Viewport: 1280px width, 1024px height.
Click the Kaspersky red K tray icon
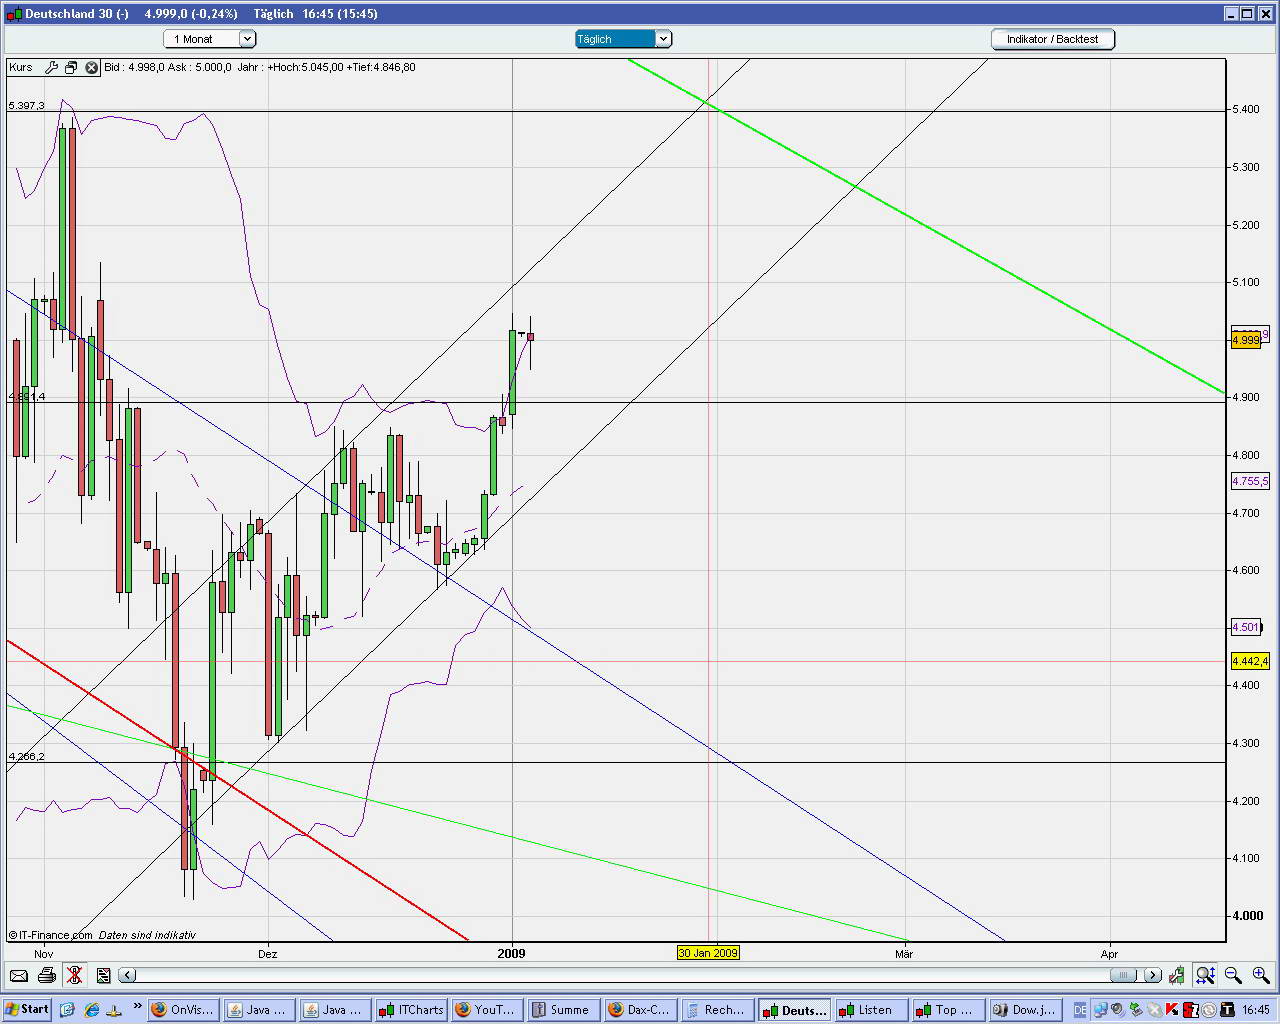tap(1172, 1010)
